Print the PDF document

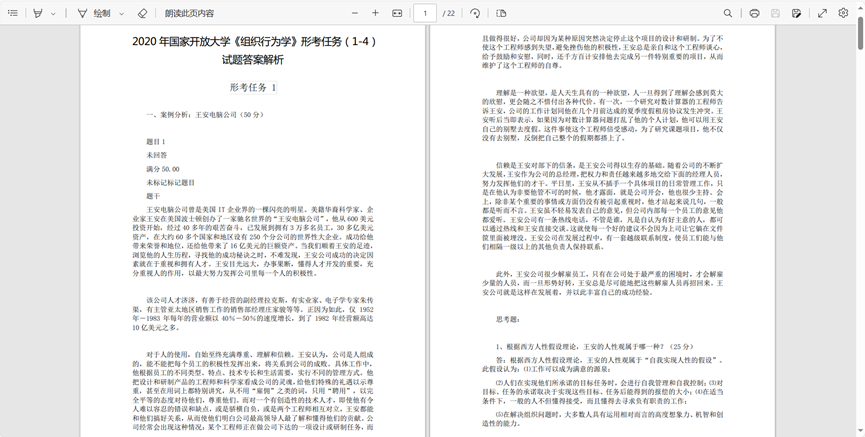click(x=754, y=13)
